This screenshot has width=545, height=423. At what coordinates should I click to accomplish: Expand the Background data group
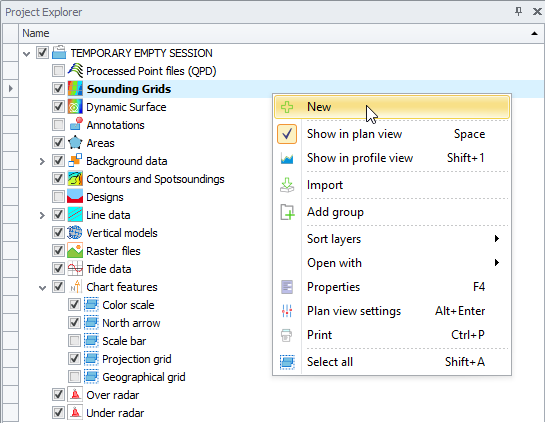42,161
